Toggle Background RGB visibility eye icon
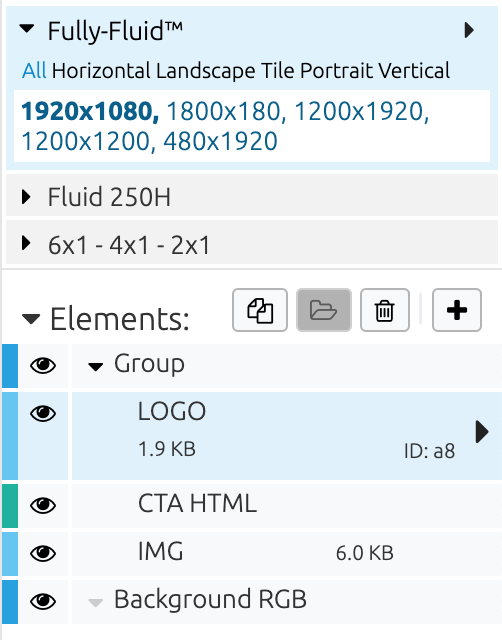 (x=43, y=601)
